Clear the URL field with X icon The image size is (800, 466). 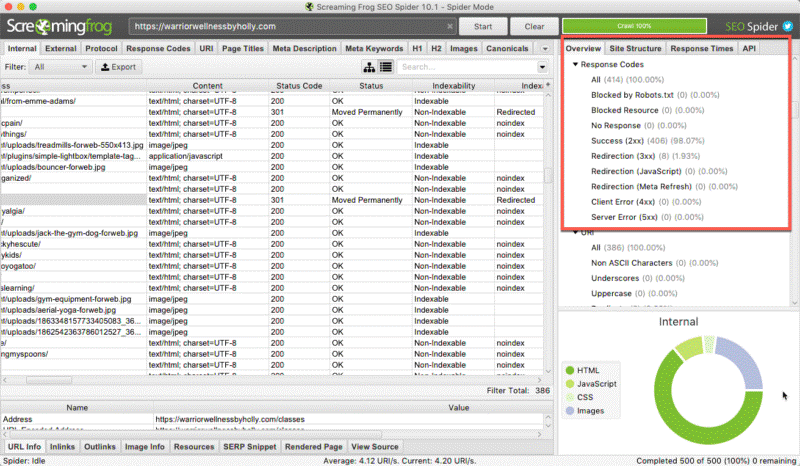449,26
